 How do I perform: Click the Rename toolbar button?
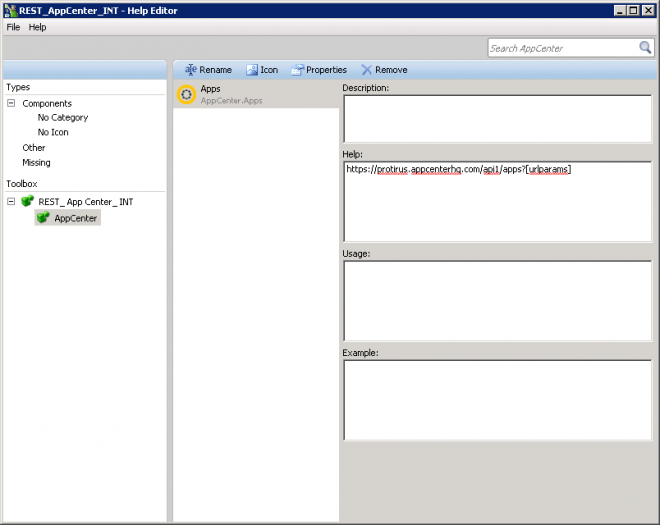pyautogui.click(x=208, y=70)
